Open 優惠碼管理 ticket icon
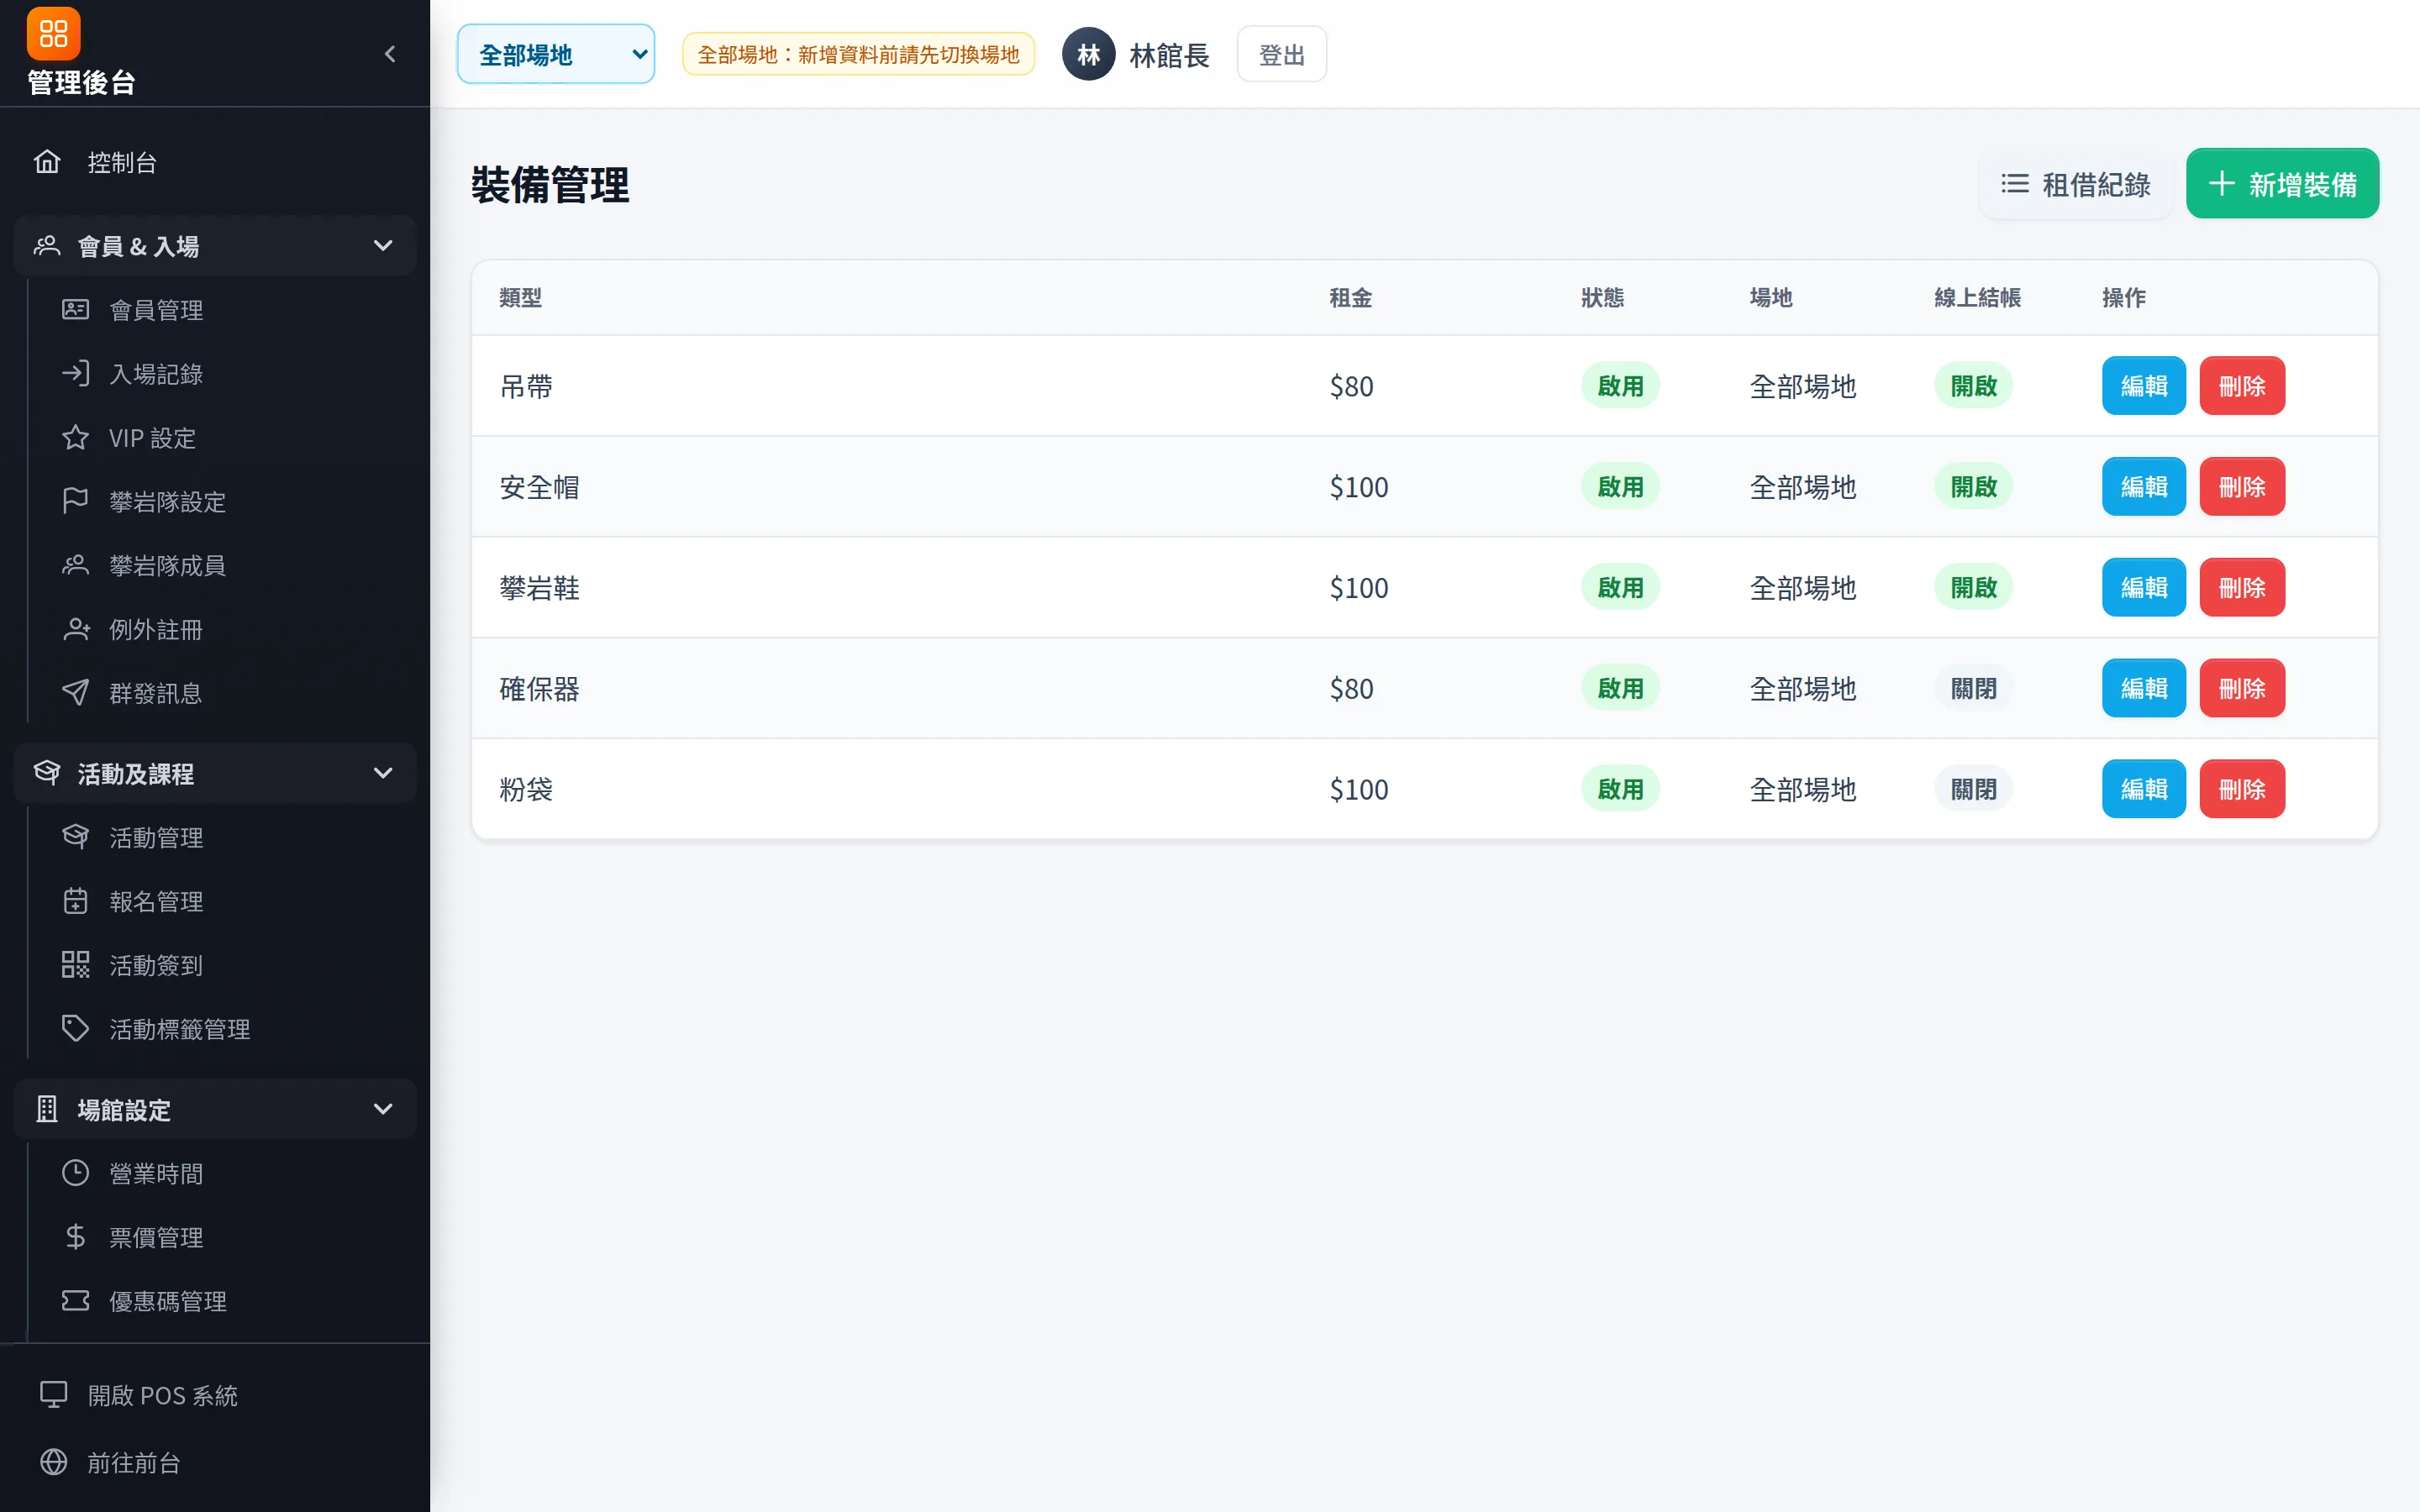 coord(75,1301)
